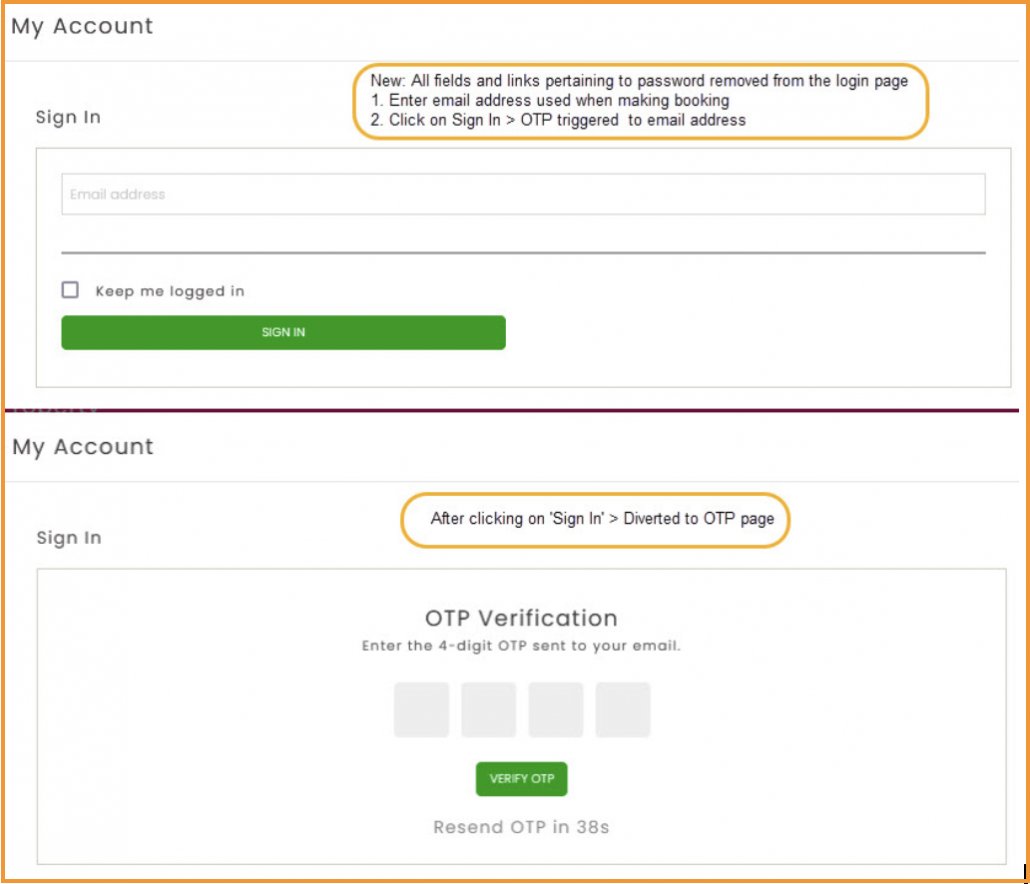
Task: Click the OTP Verification title
Action: (x=521, y=617)
